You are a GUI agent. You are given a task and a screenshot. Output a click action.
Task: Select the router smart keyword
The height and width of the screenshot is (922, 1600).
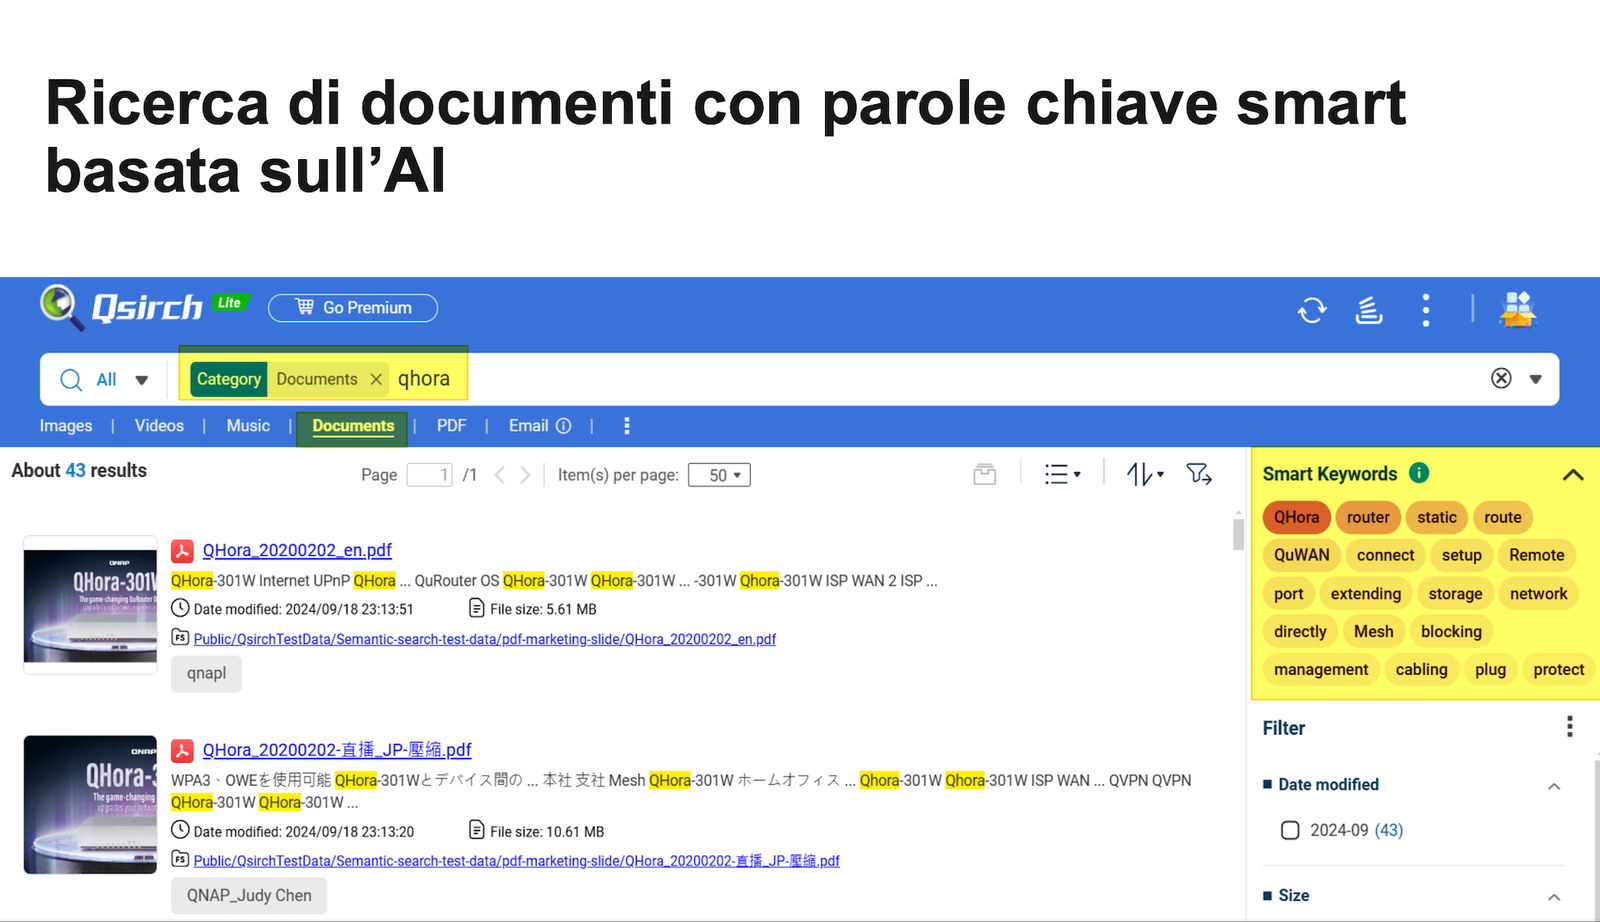point(1368,517)
